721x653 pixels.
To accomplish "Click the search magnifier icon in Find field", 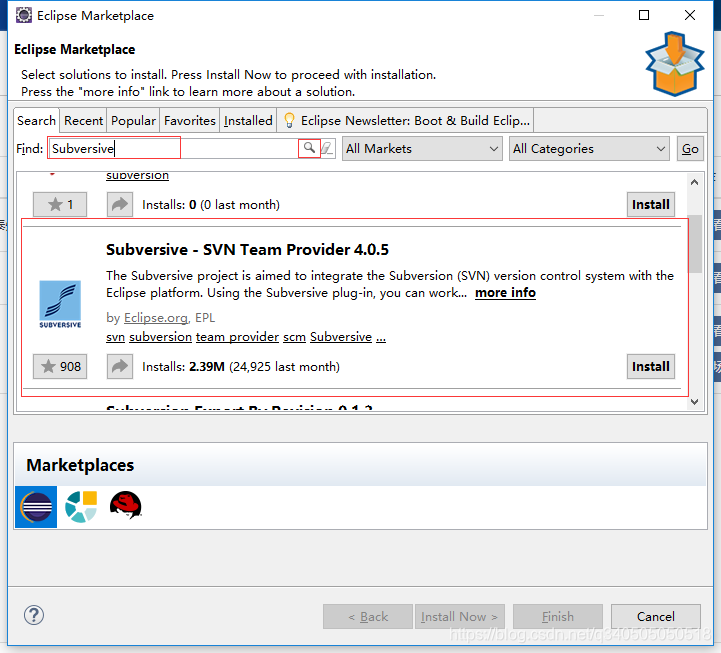I will click(309, 148).
